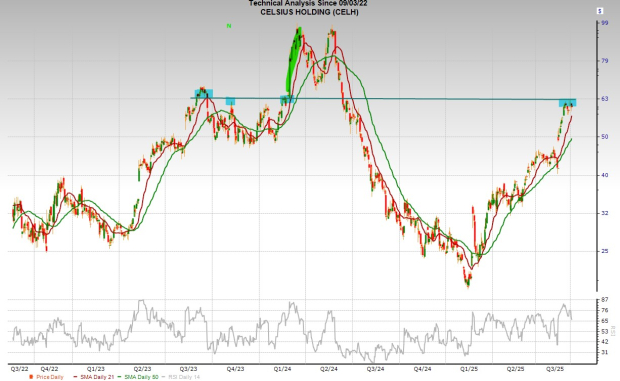Click the Q1/25 time axis label
The width and height of the screenshot is (620, 381).
point(469,369)
